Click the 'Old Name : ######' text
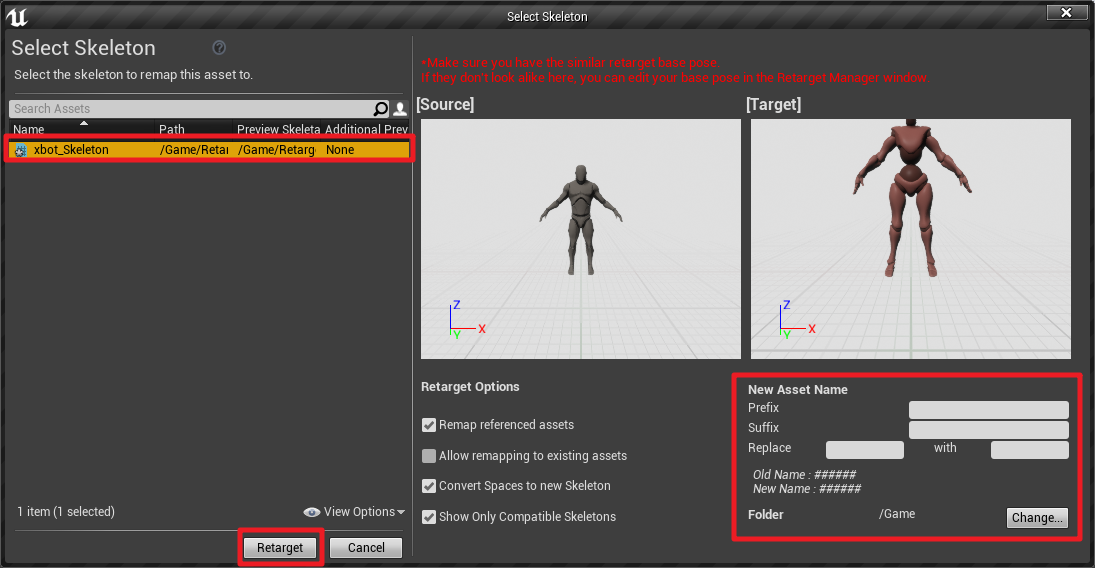The image size is (1095, 568). click(804, 474)
